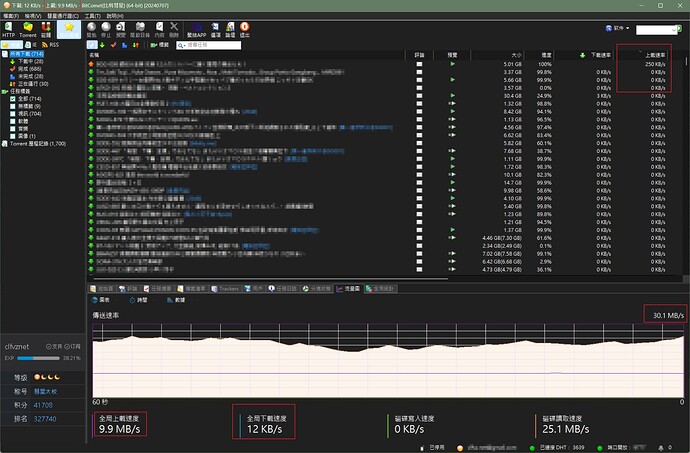Click the 327740 rank link
The height and width of the screenshot is (453, 690).
pyautogui.click(x=45, y=419)
